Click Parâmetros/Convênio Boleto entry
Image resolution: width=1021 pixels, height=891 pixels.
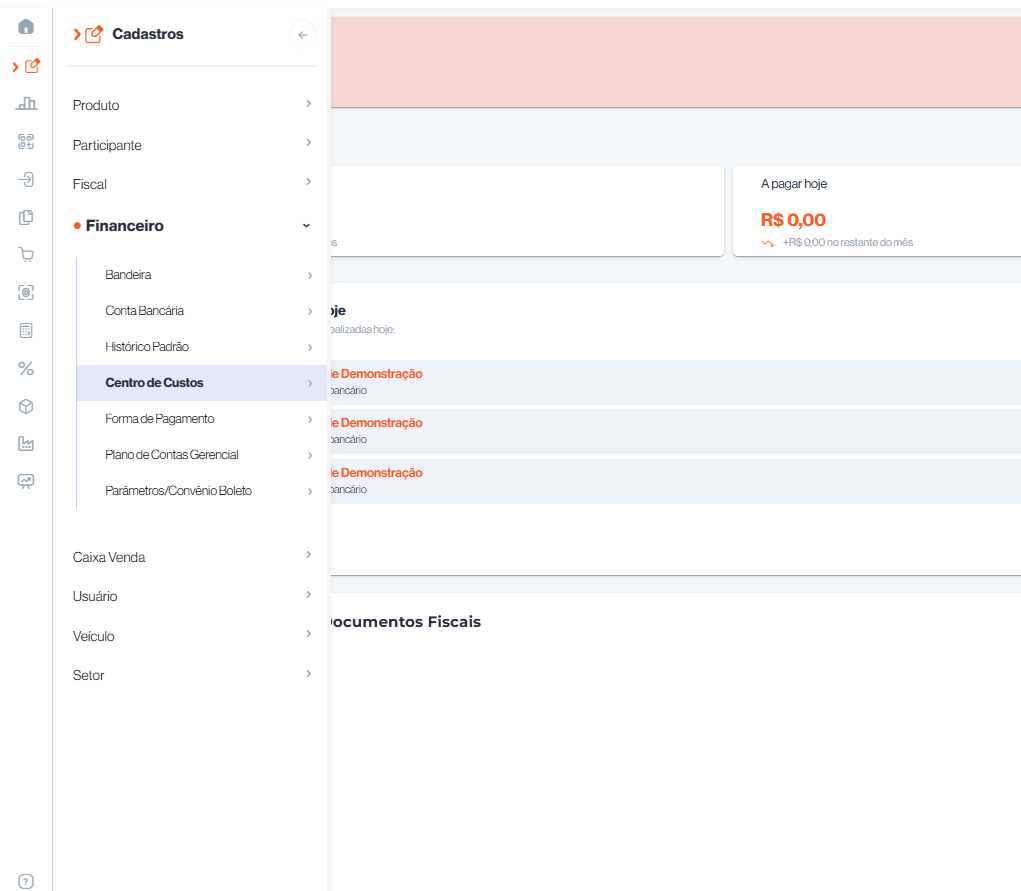(200, 491)
